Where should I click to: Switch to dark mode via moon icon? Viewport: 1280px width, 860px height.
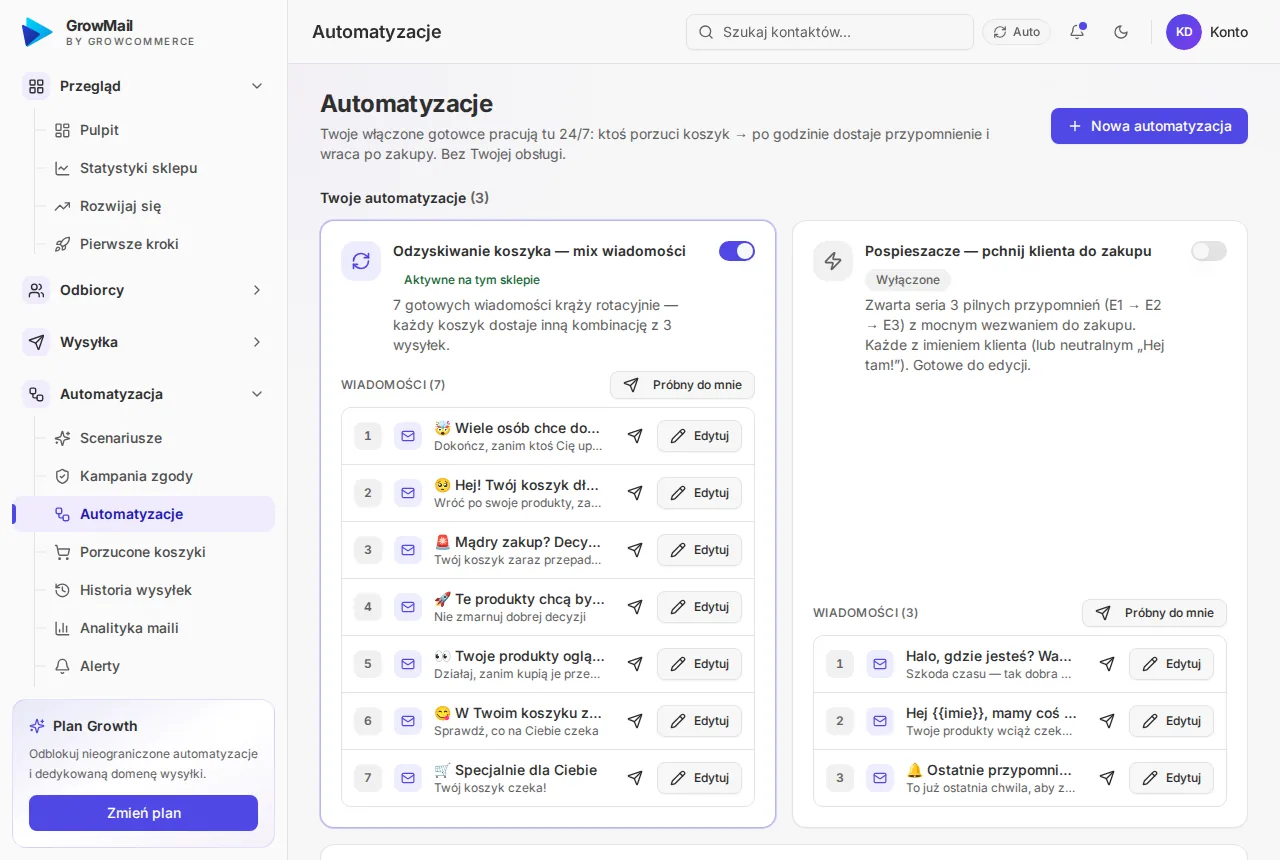pyautogui.click(x=1121, y=32)
